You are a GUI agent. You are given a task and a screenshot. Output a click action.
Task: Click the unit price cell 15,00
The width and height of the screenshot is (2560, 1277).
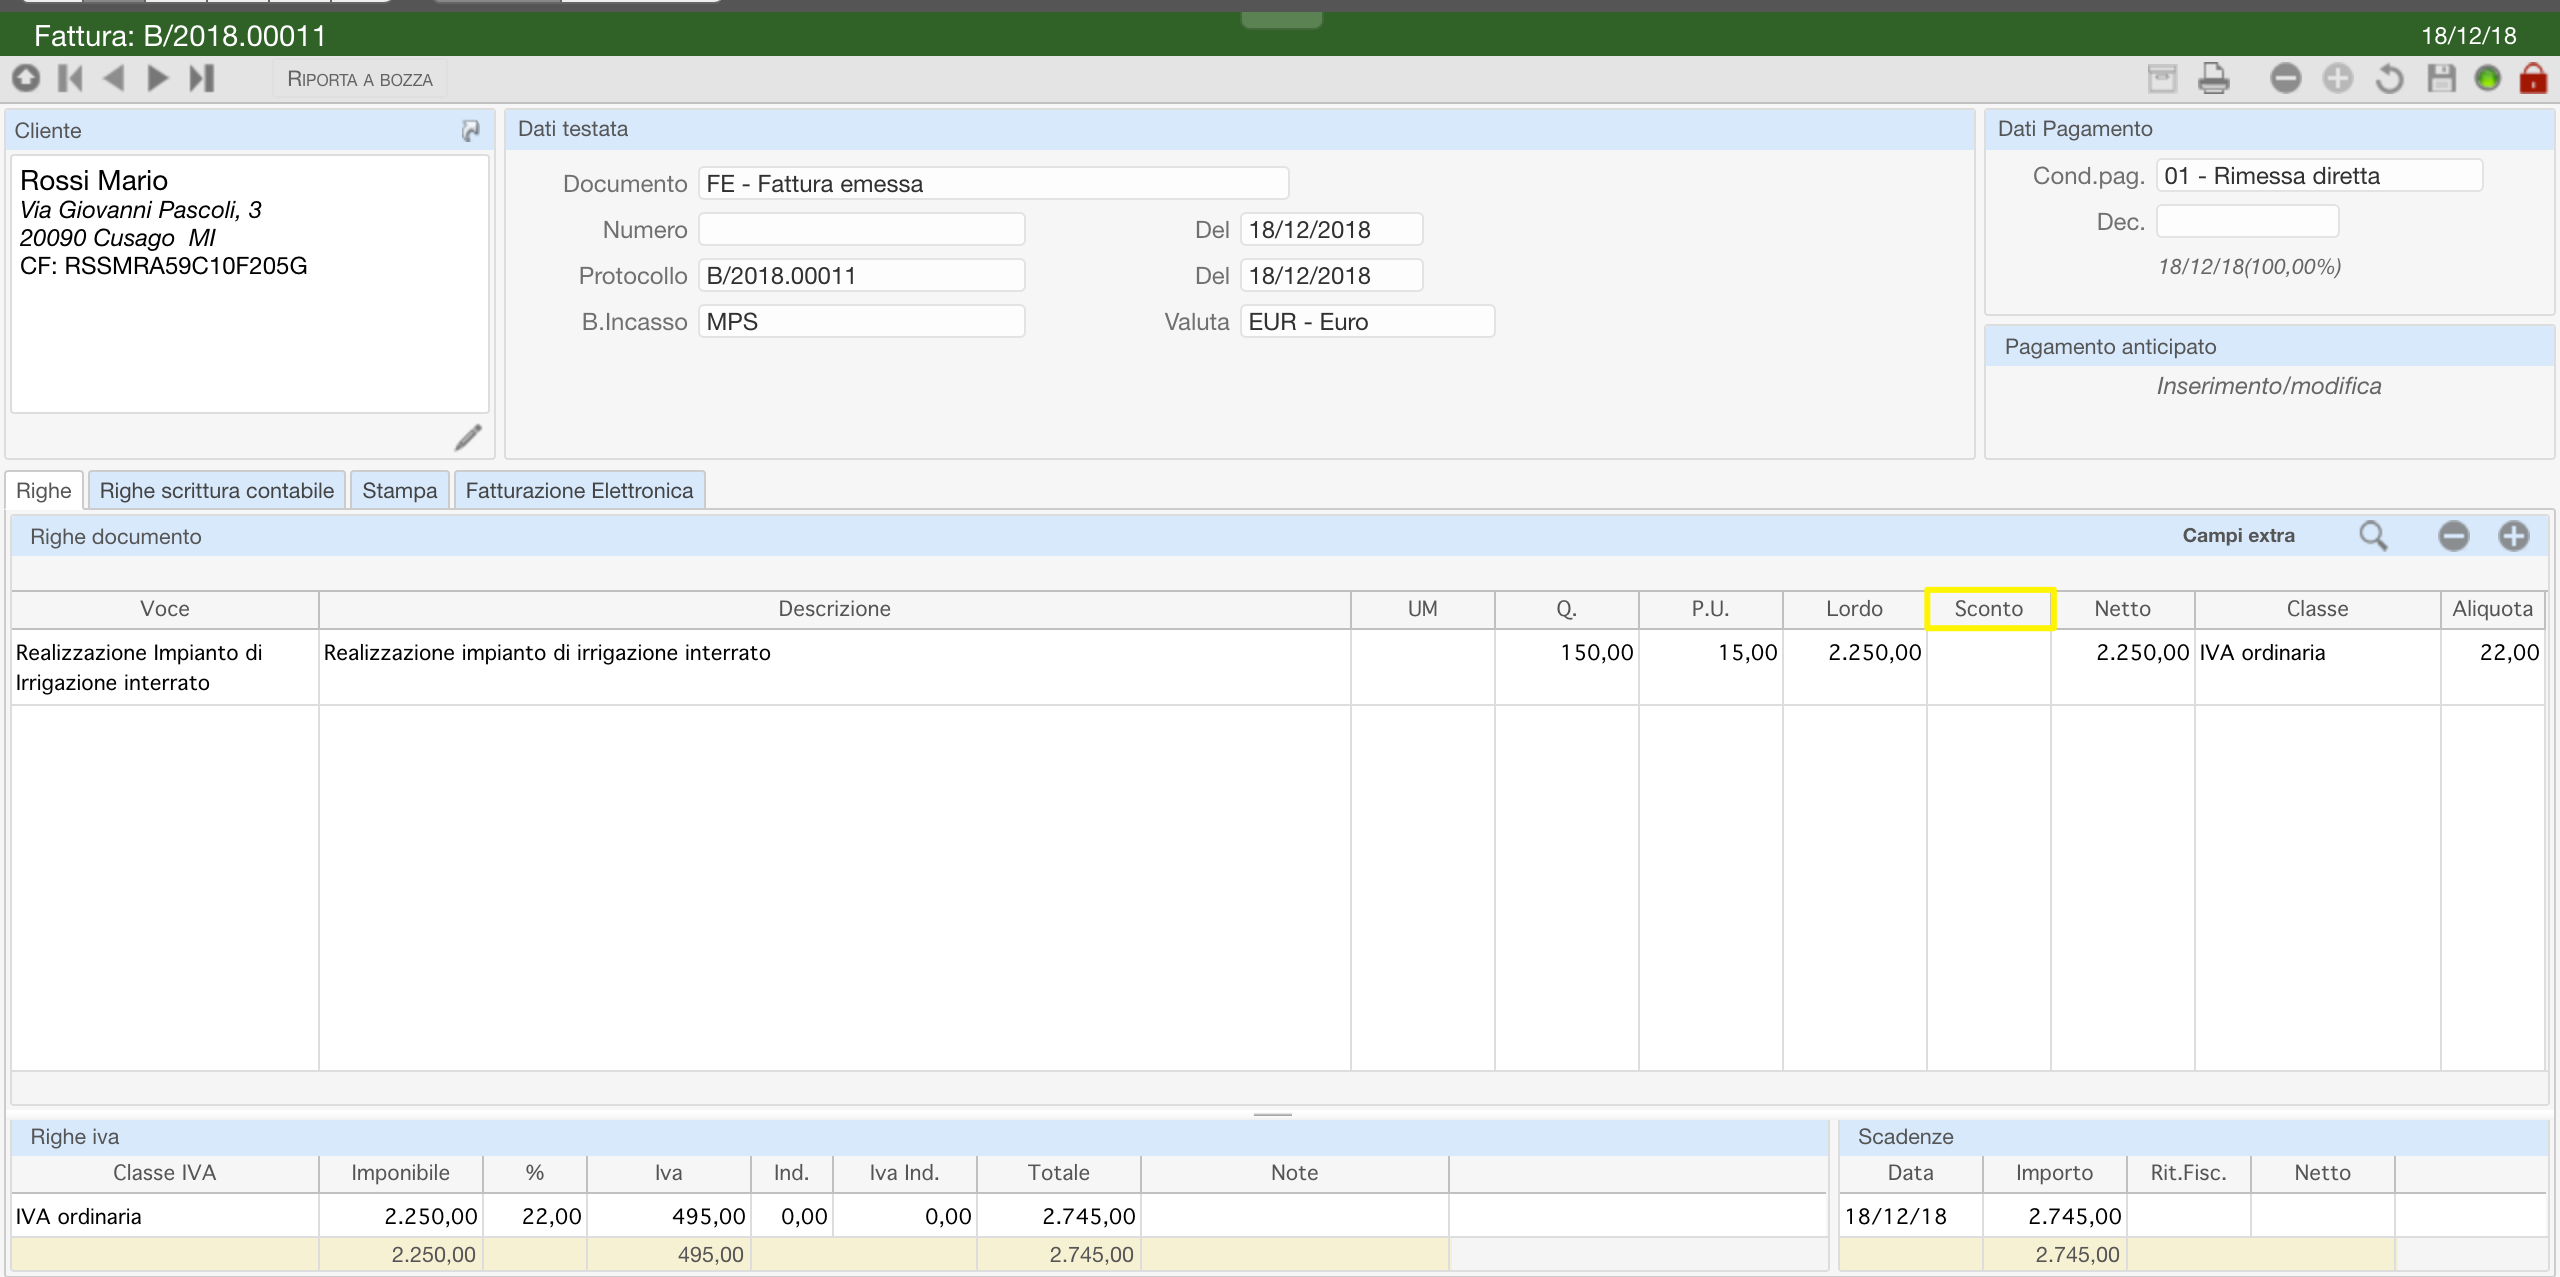pyautogui.click(x=1710, y=667)
